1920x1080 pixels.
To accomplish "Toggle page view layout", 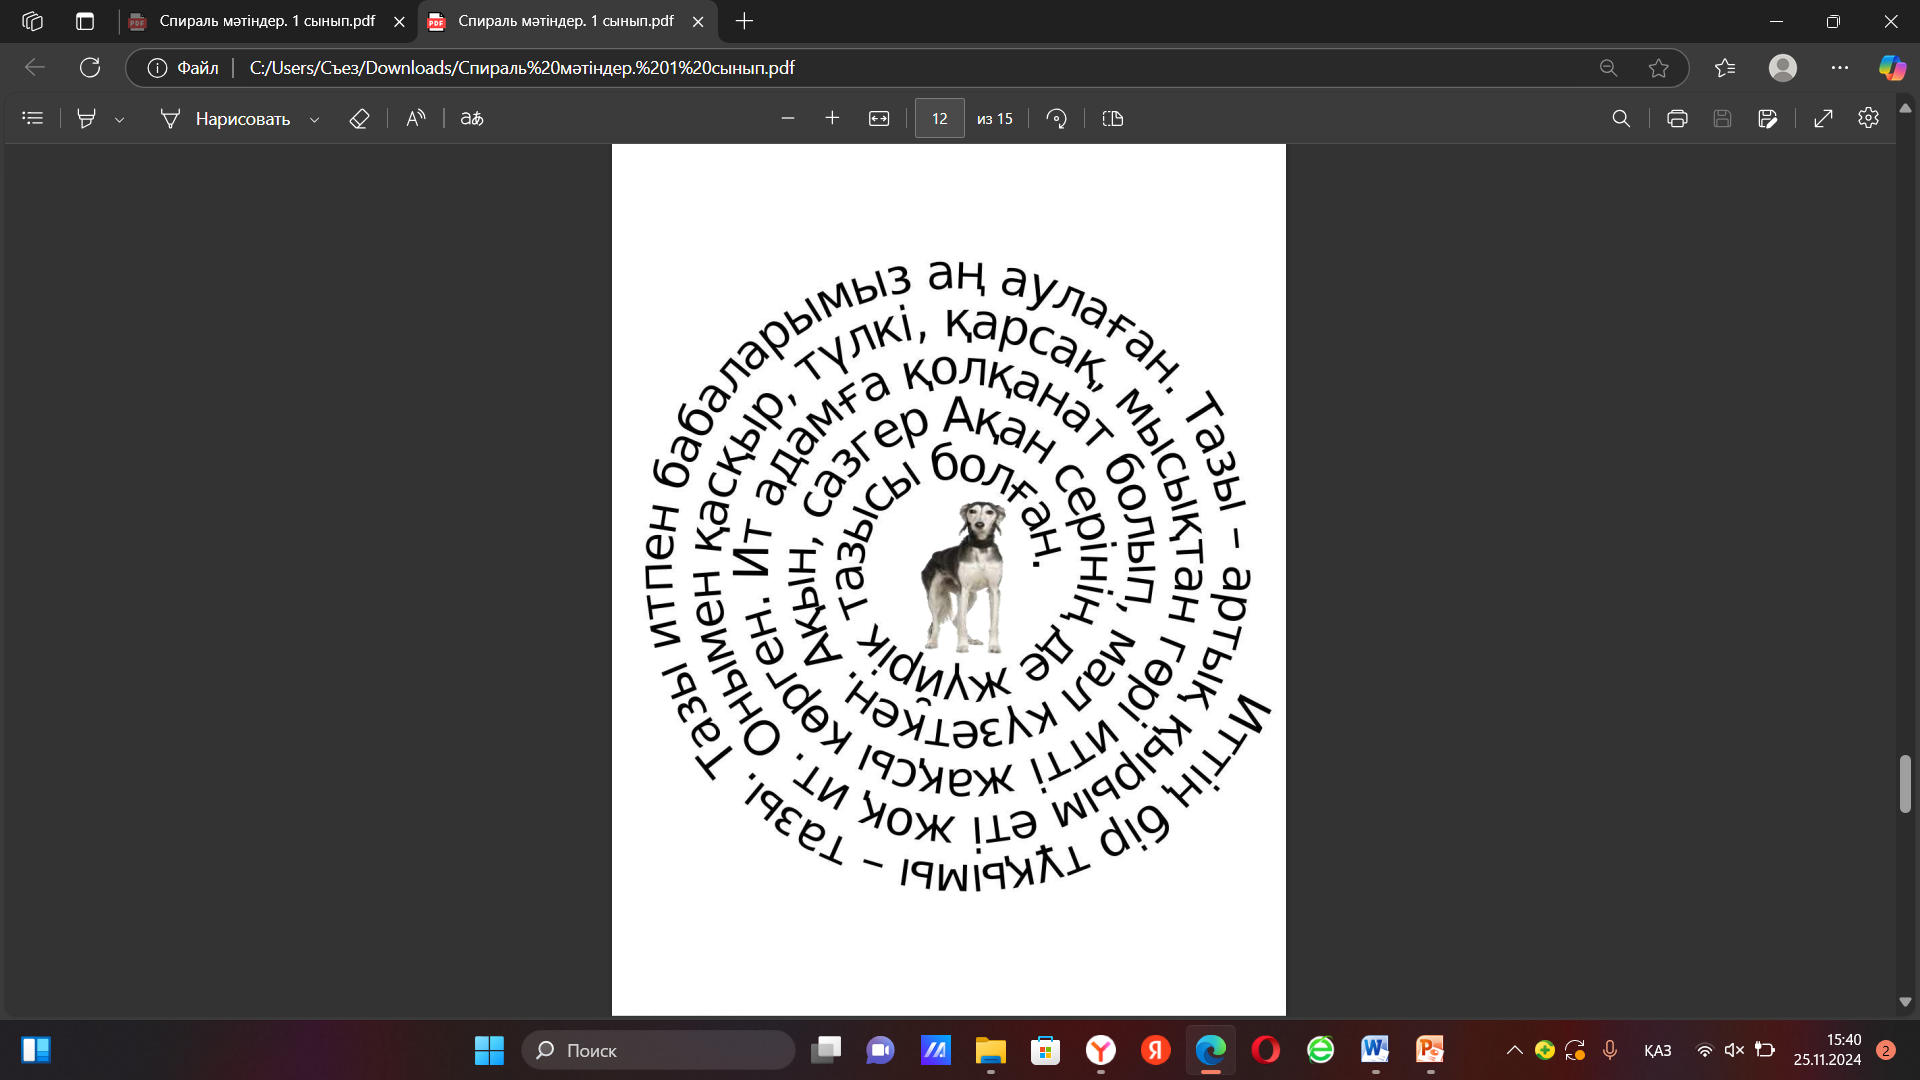I will [x=1113, y=118].
